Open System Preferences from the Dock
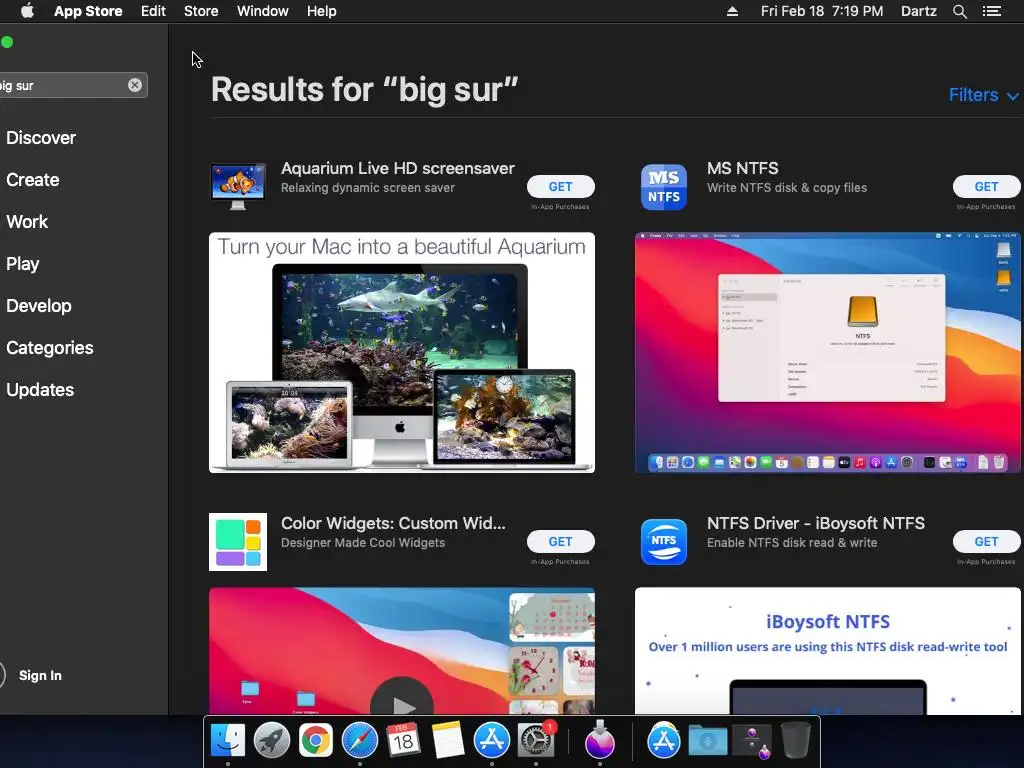1024x768 pixels. [536, 741]
